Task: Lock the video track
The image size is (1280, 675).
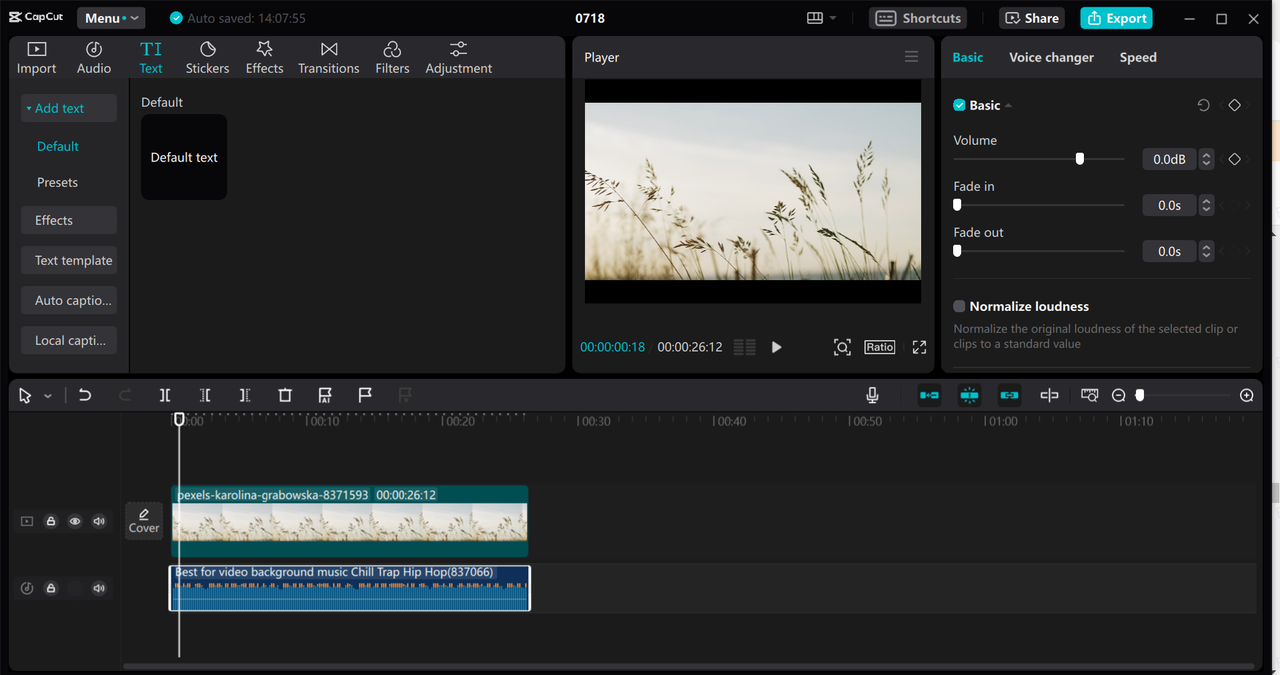Action: coord(51,521)
